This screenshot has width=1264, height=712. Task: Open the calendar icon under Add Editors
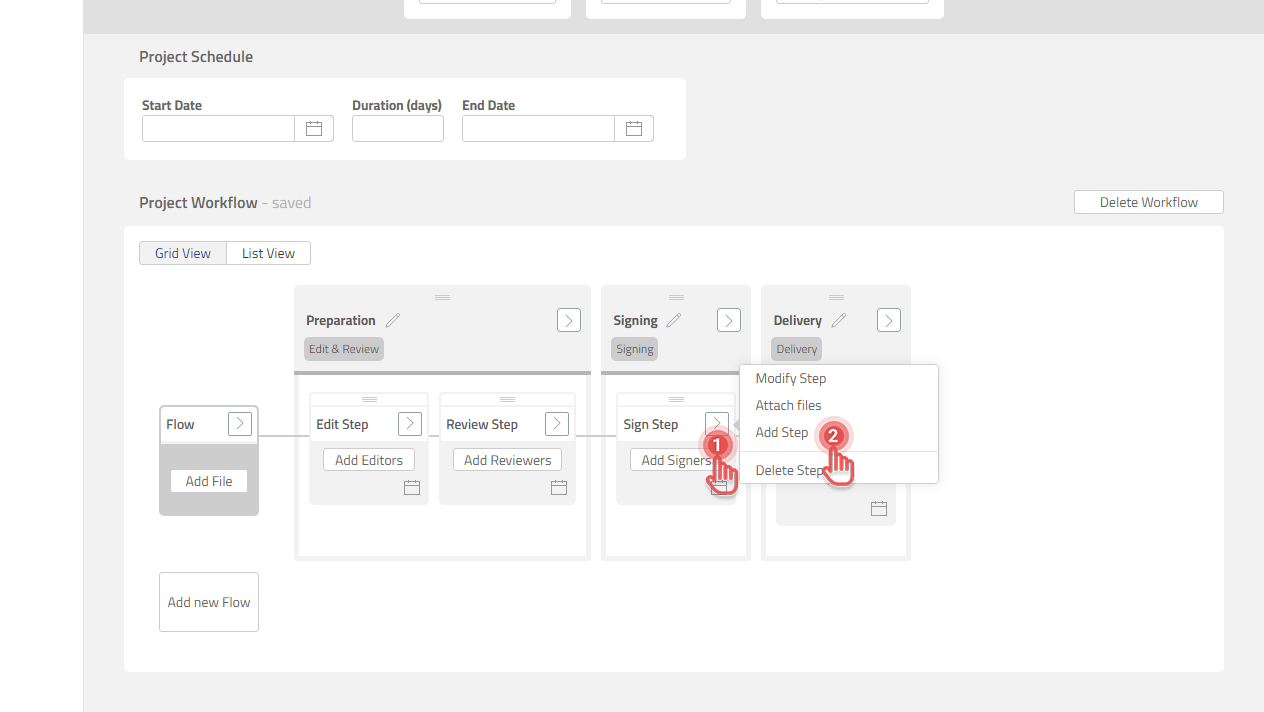(x=411, y=487)
